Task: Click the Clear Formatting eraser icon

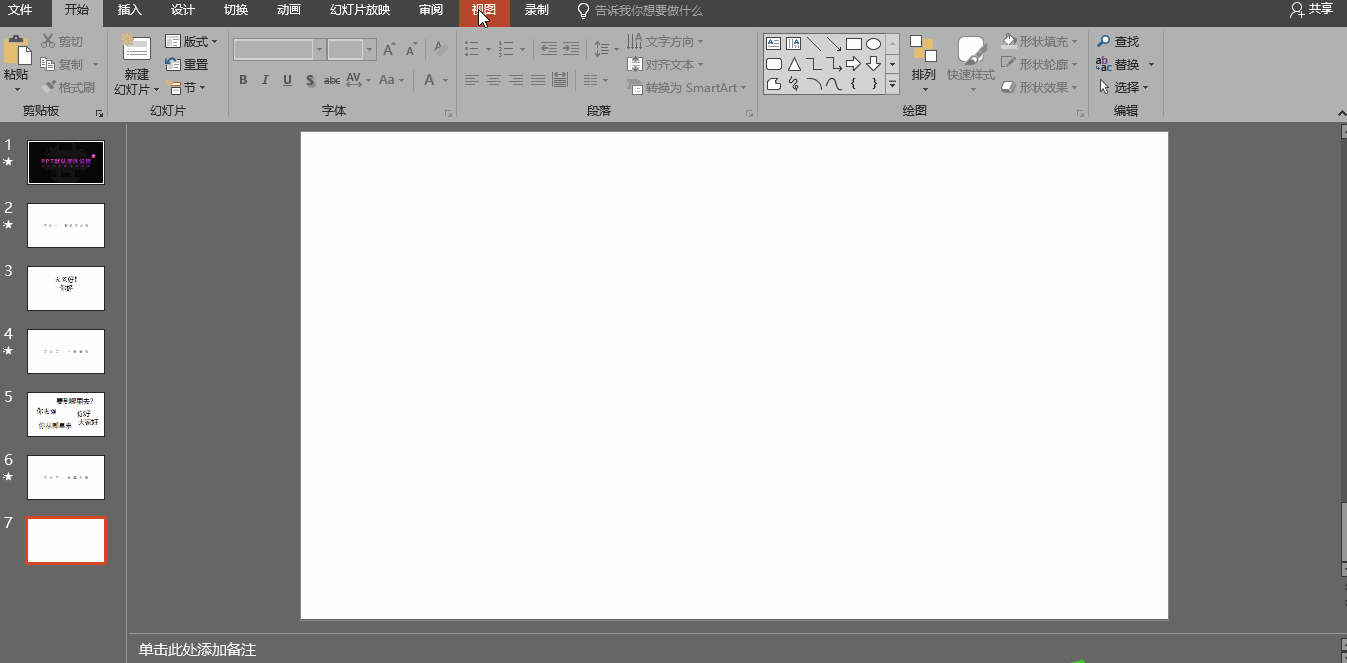Action: [440, 49]
